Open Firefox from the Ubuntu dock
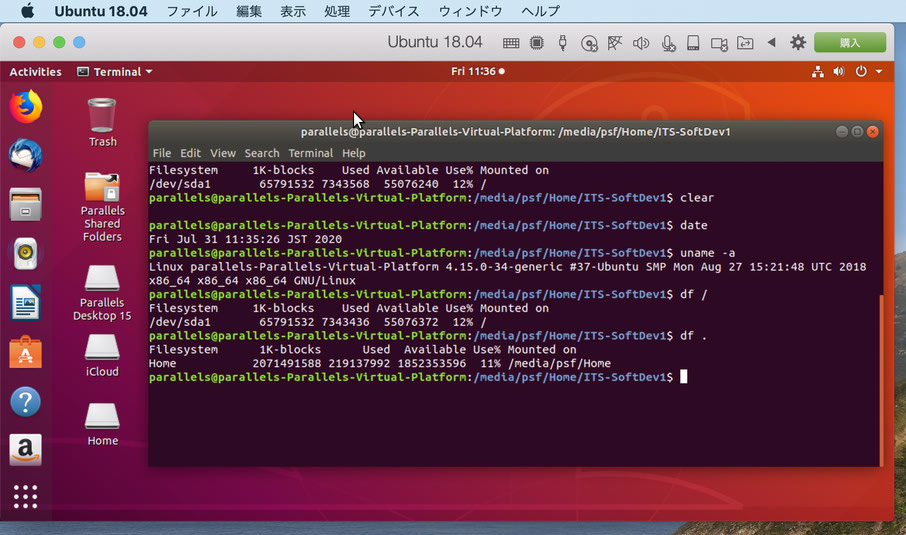This screenshot has height=535, width=906. tap(26, 106)
